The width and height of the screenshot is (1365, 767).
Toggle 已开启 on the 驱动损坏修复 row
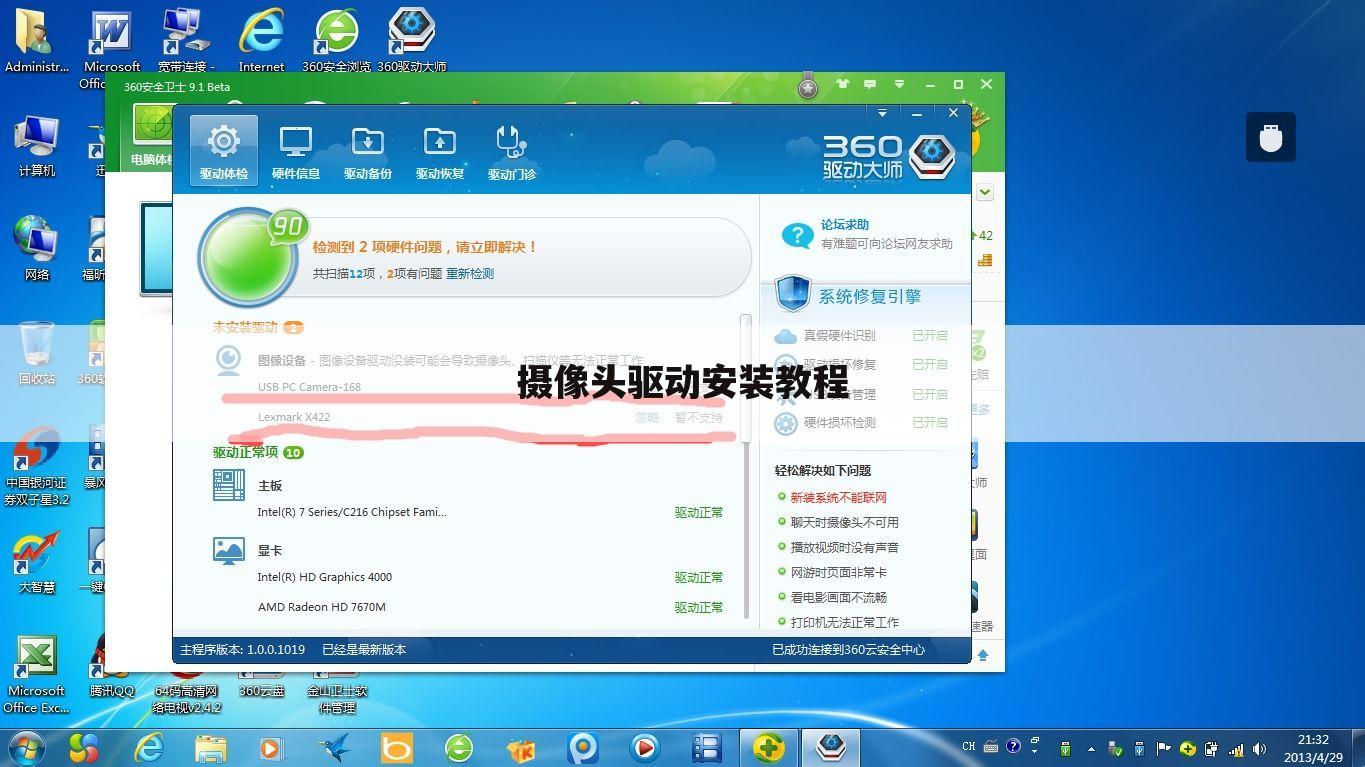coord(929,364)
